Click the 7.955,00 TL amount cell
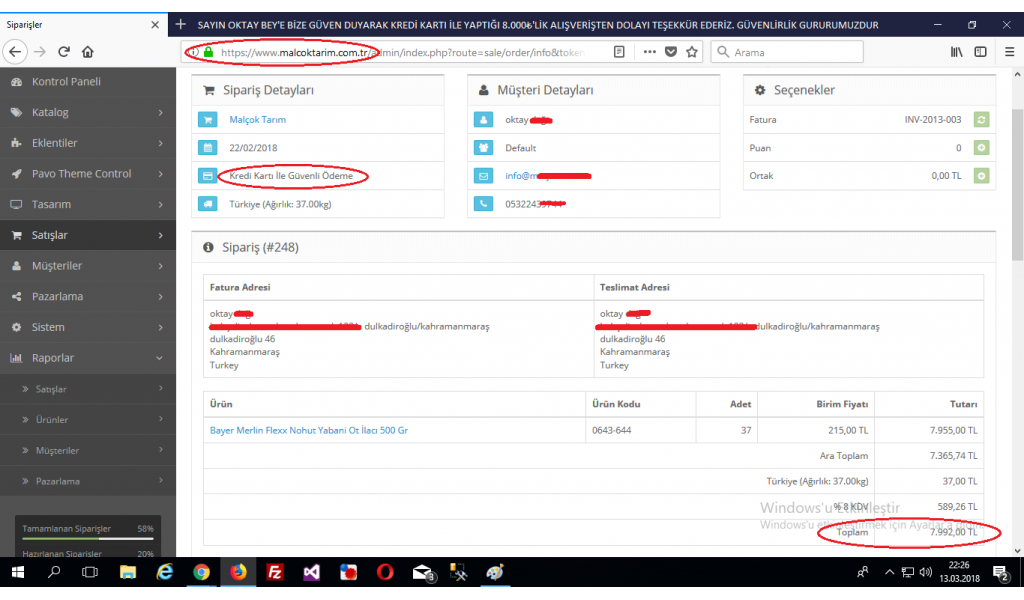This screenshot has width=1024, height=600. pyautogui.click(x=929, y=430)
